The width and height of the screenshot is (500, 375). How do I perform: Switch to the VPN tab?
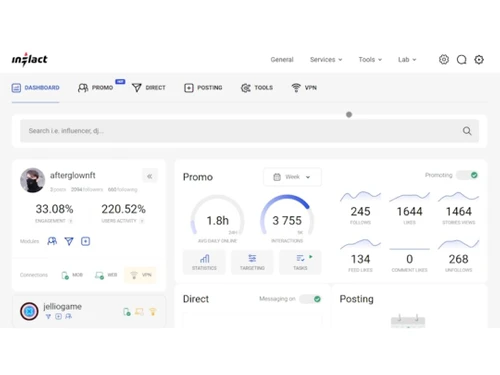pos(304,88)
